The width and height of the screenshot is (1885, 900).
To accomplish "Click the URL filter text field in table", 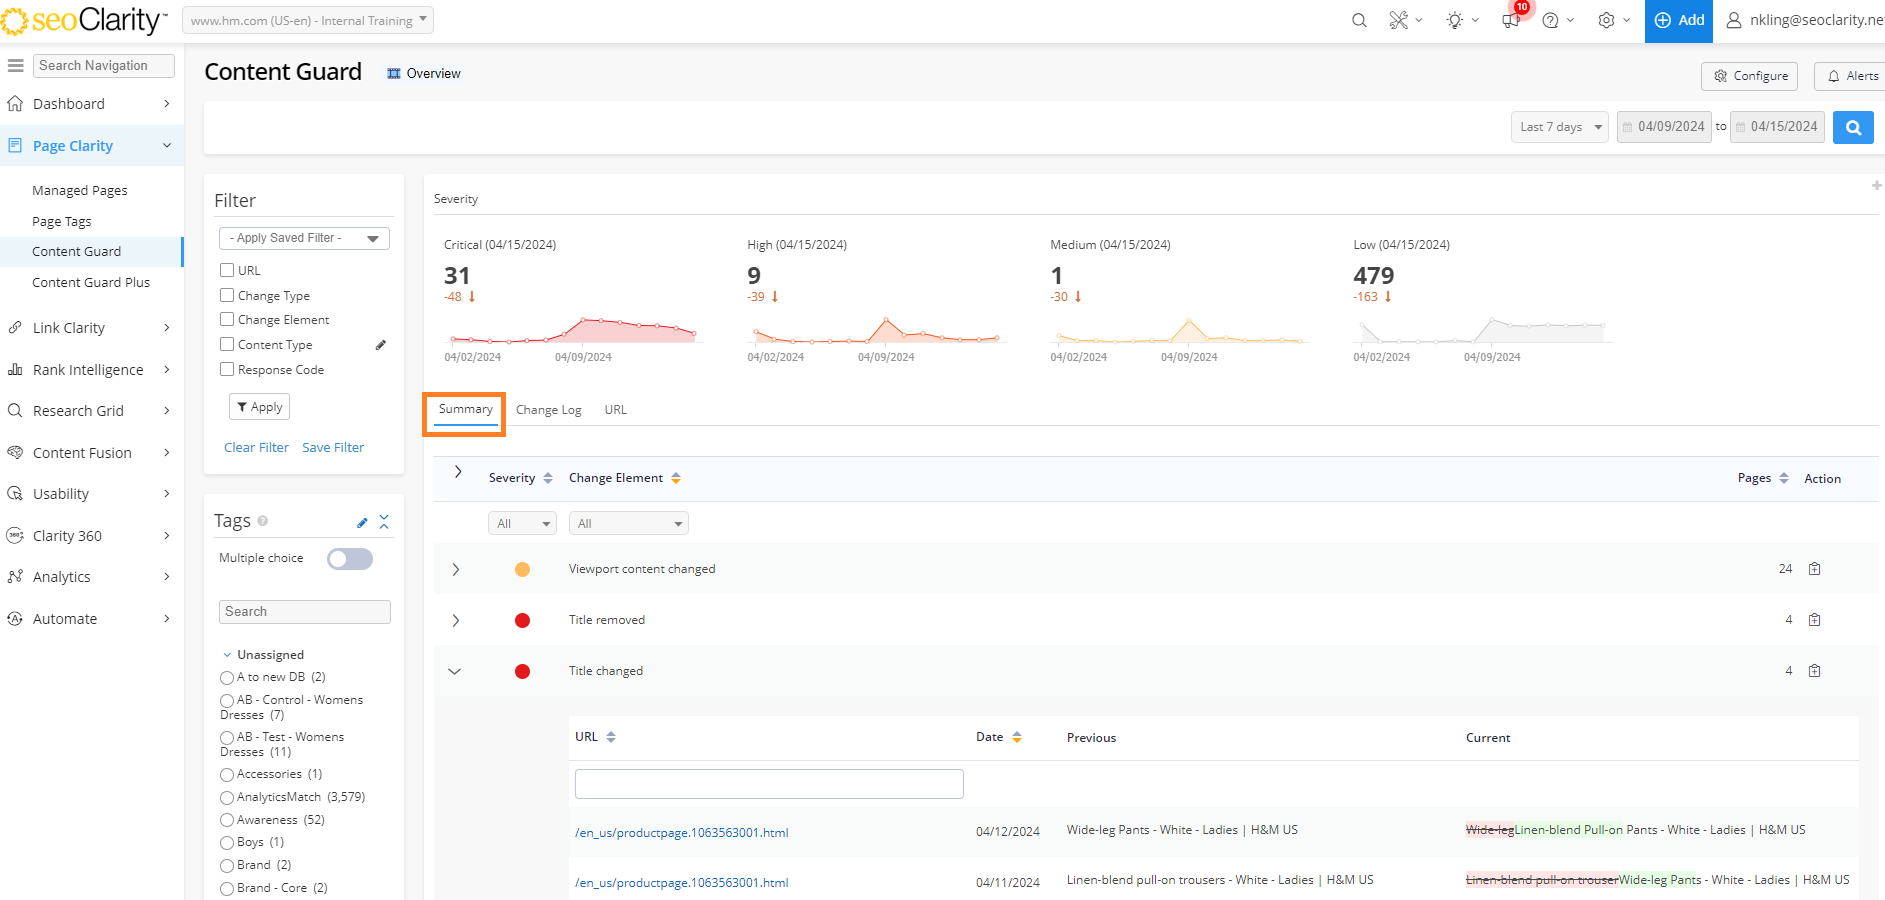I will click(x=769, y=784).
